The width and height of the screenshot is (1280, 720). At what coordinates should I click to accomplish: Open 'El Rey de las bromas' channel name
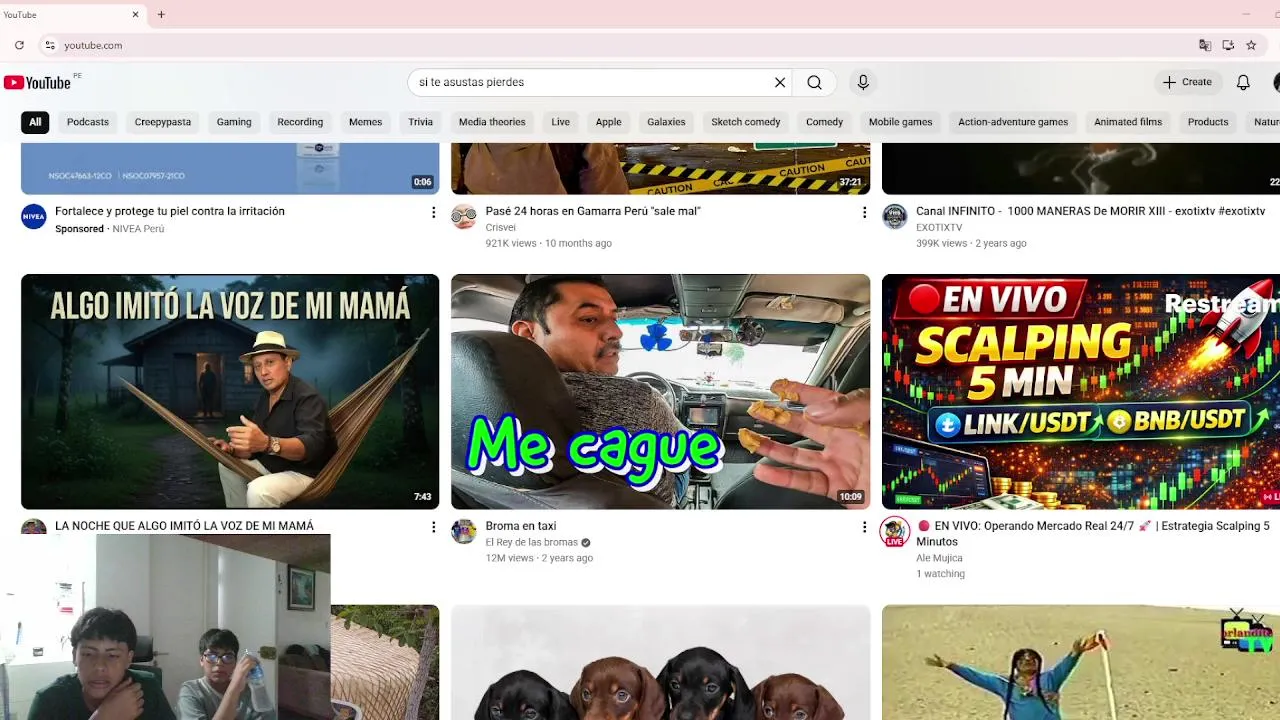coord(531,542)
